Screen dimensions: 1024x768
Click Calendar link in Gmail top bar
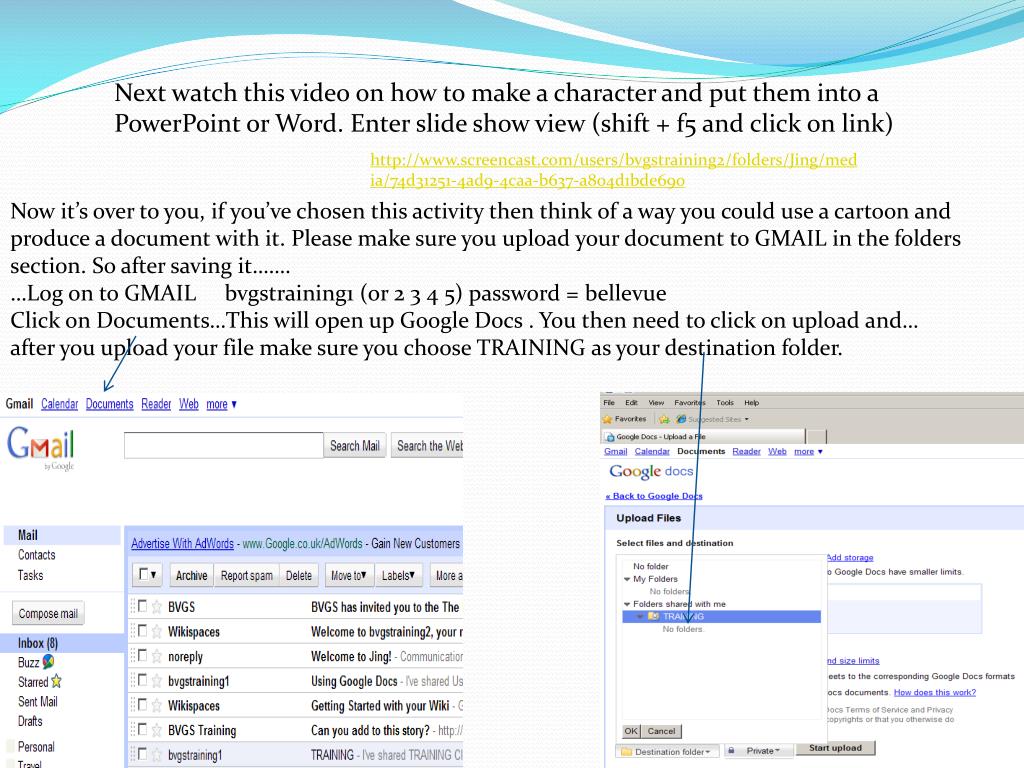(59, 404)
